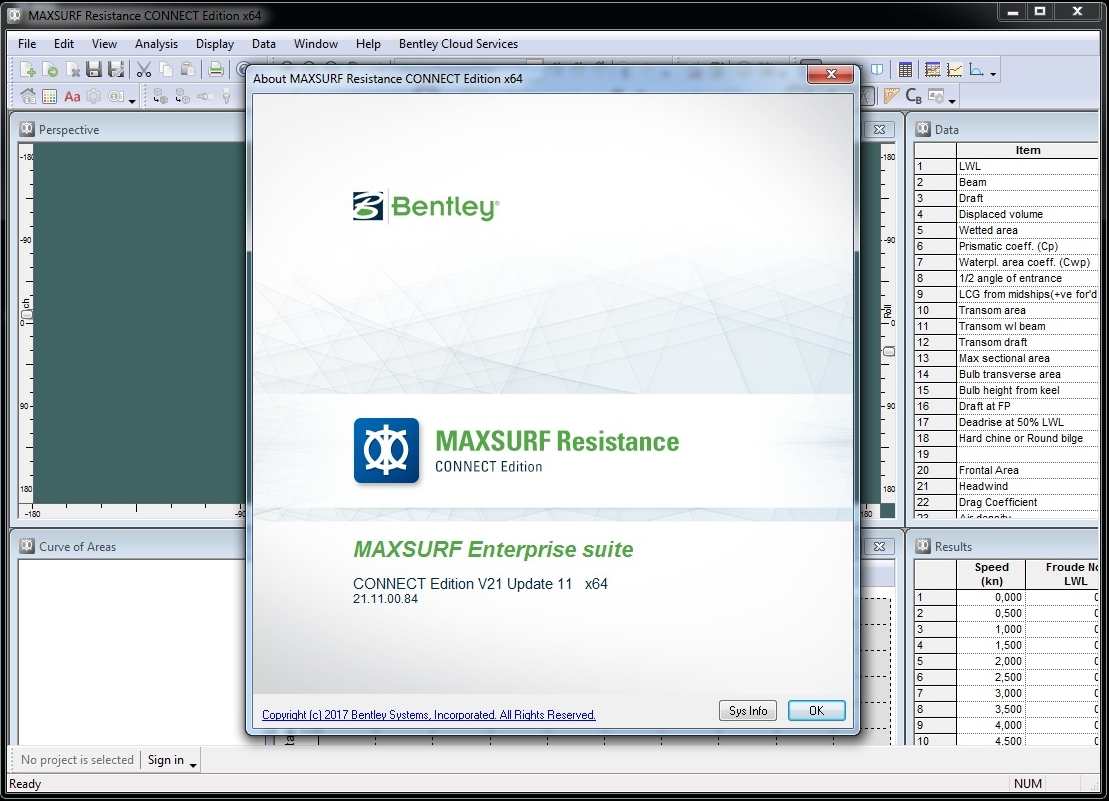This screenshot has height=801, width=1109.
Task: Click the Data window title icon
Action: click(x=923, y=129)
